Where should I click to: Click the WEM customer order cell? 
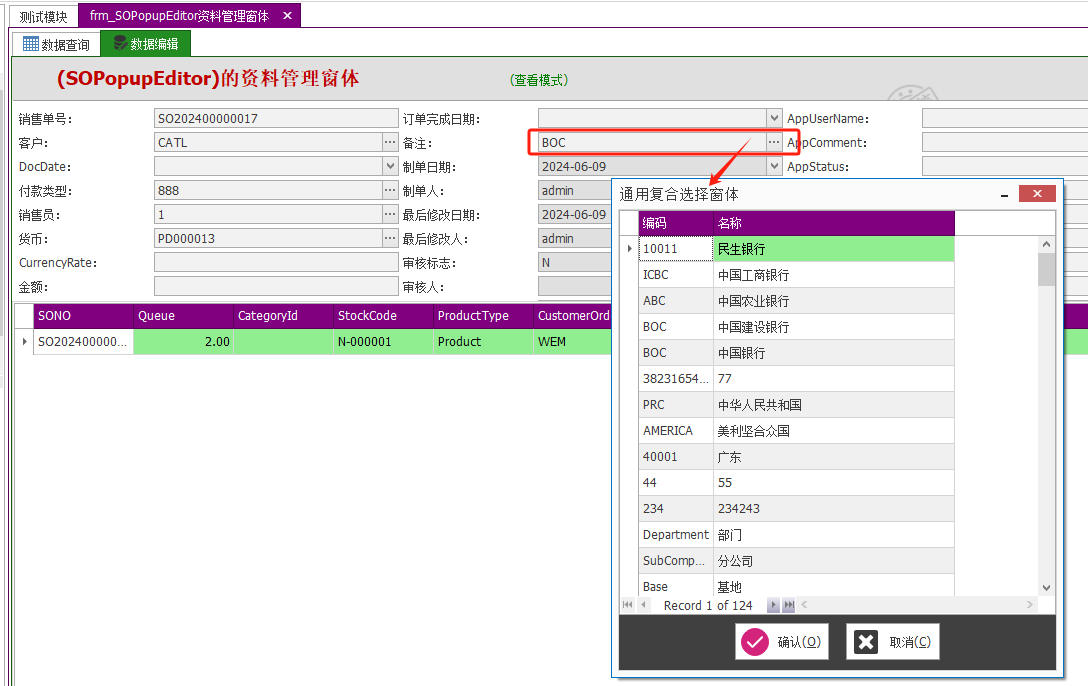click(x=572, y=341)
